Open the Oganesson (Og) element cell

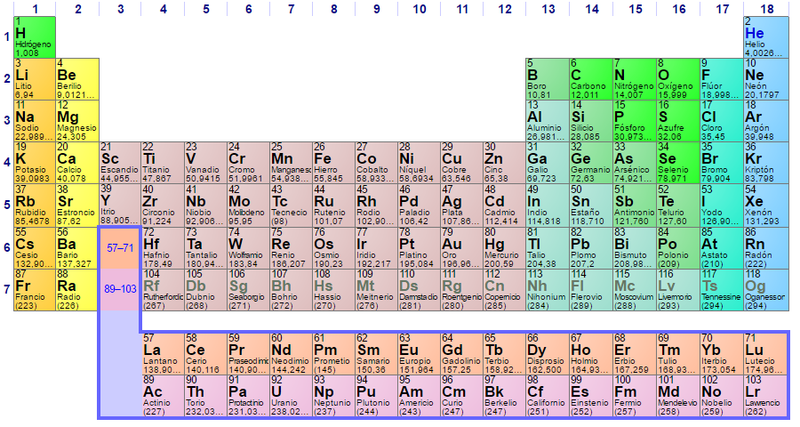coord(765,290)
